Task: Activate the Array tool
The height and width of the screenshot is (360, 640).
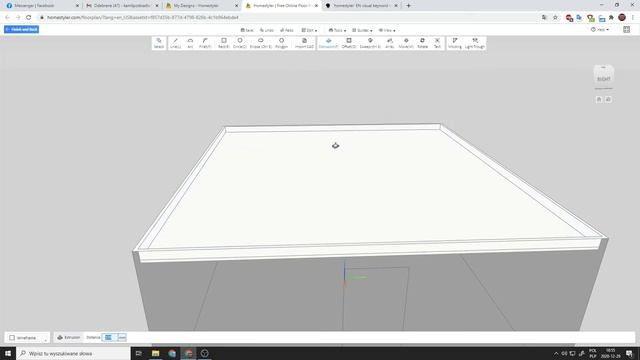Action: 390,43
